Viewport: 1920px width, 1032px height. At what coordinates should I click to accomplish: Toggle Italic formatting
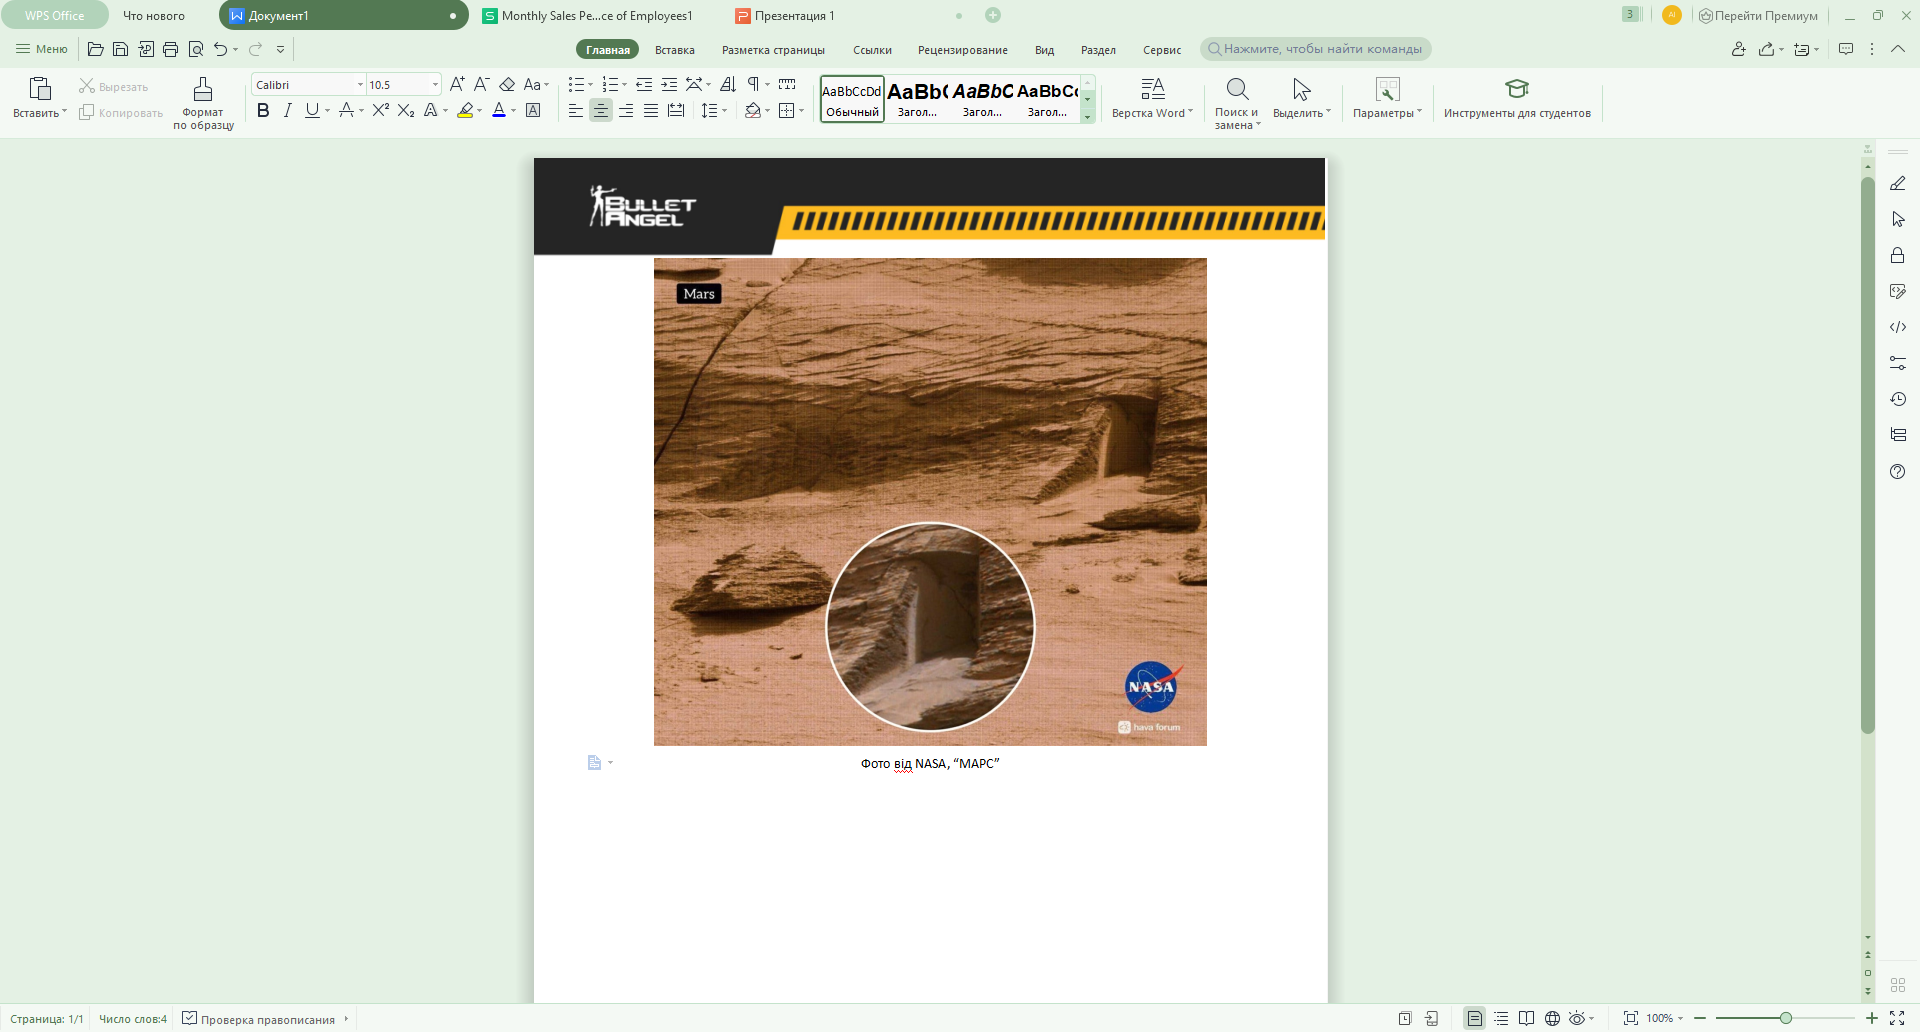click(288, 111)
